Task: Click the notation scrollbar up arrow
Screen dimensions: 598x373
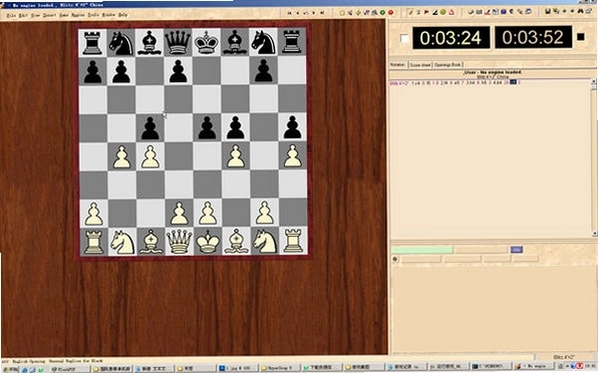Action: pos(593,82)
